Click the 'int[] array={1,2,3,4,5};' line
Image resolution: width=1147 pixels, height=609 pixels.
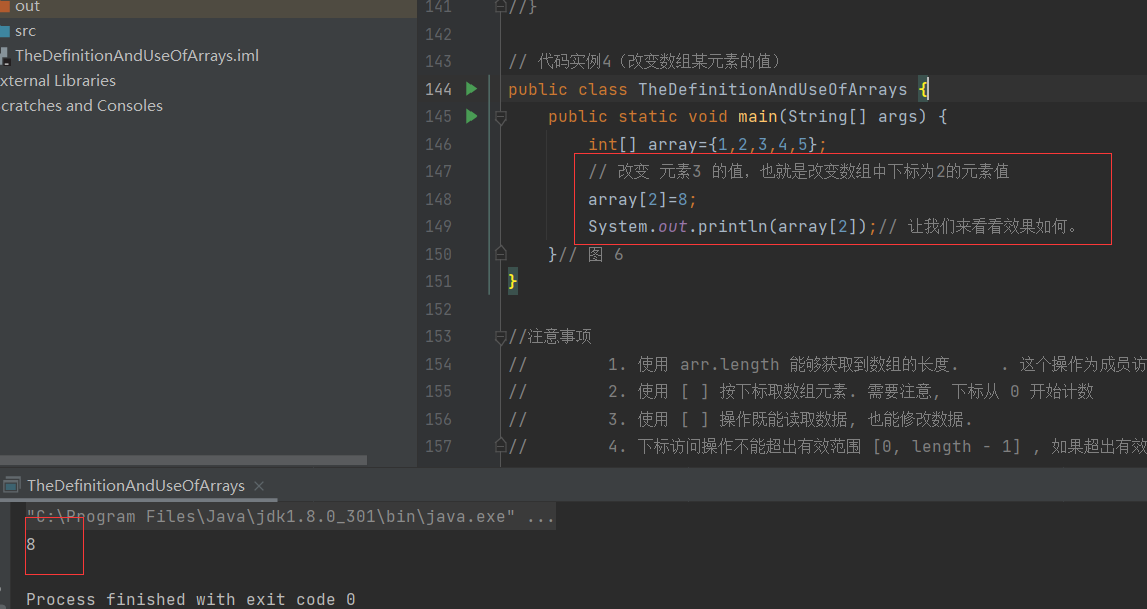pos(707,145)
